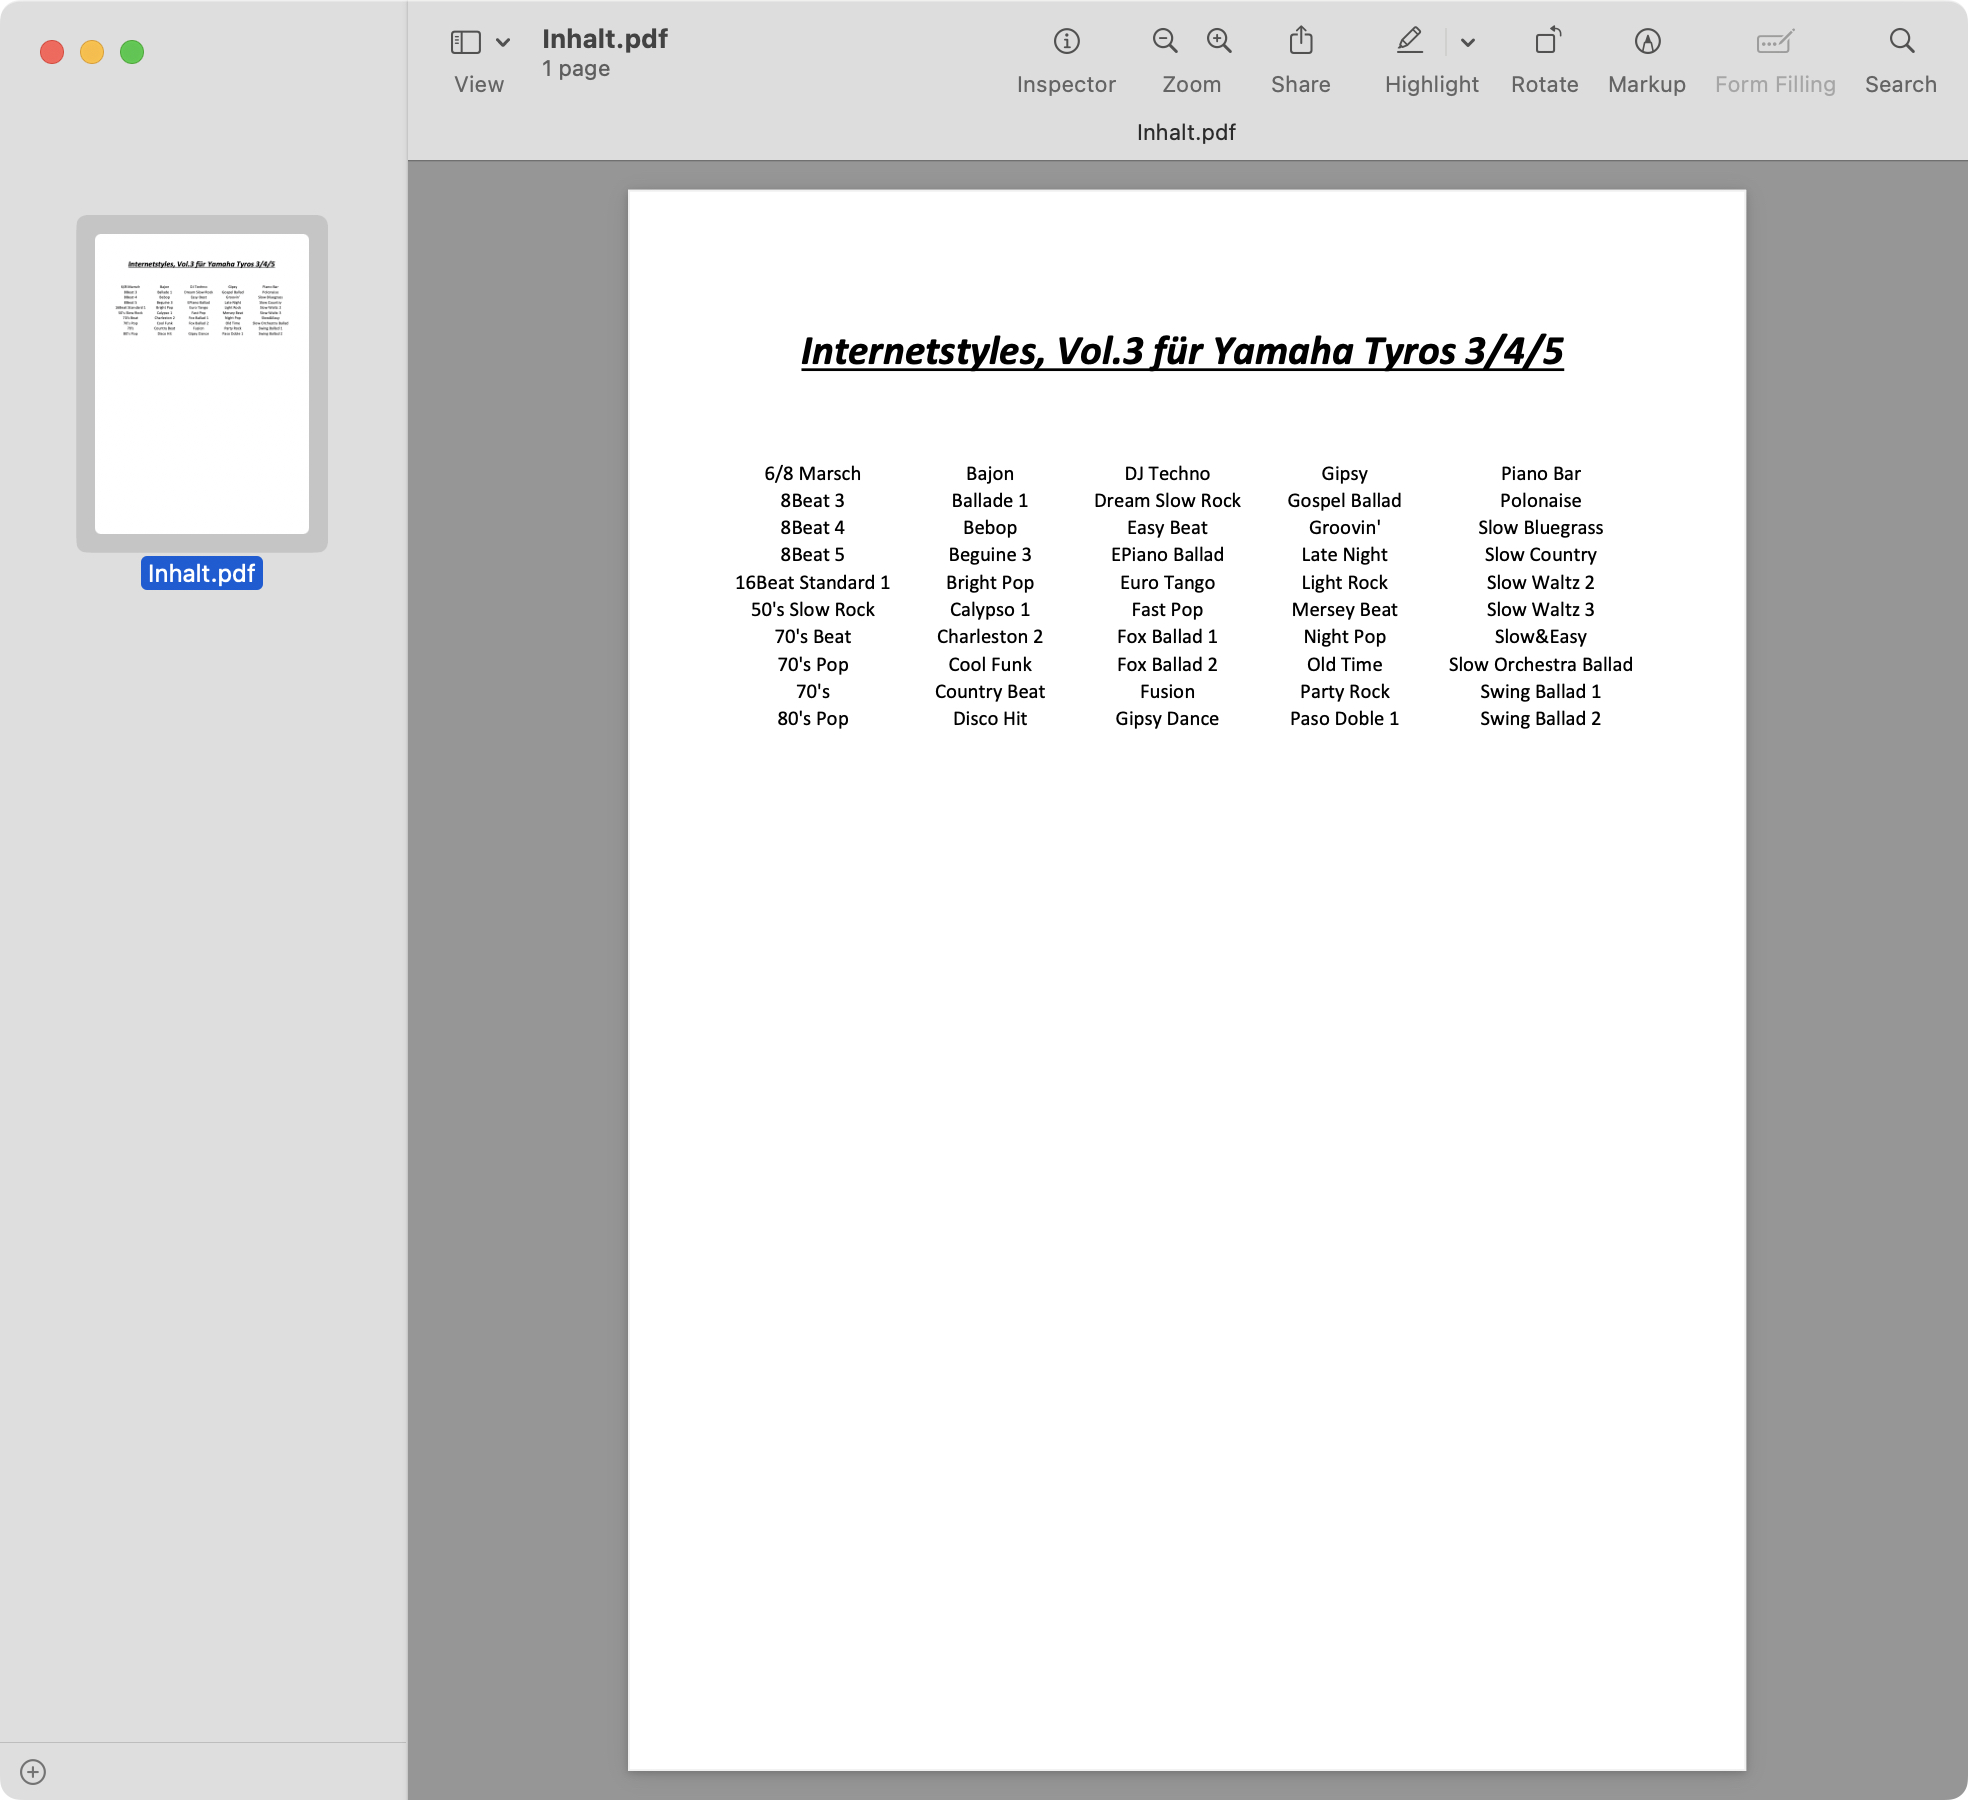Activate the Highlight pen tool
The height and width of the screenshot is (1800, 1968).
click(1409, 41)
